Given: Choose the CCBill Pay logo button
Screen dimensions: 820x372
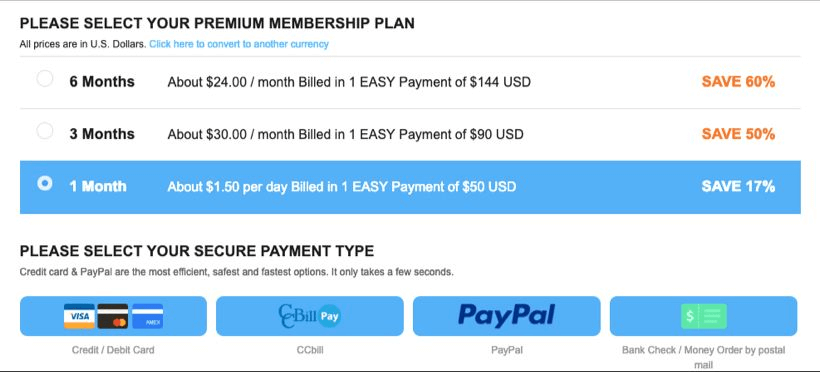Looking at the screenshot, I should click(x=310, y=316).
